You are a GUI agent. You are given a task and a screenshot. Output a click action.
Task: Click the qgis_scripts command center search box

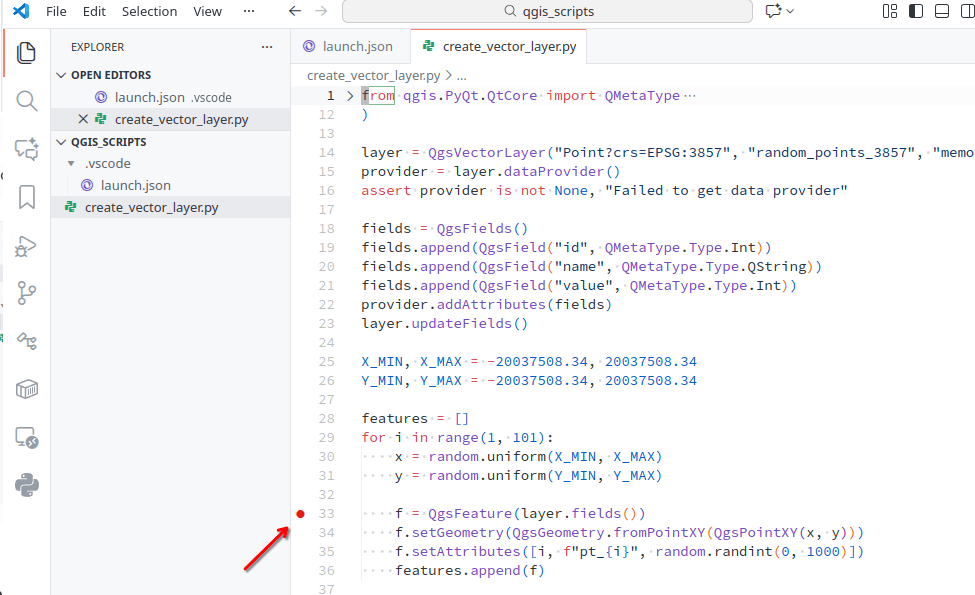click(x=547, y=11)
